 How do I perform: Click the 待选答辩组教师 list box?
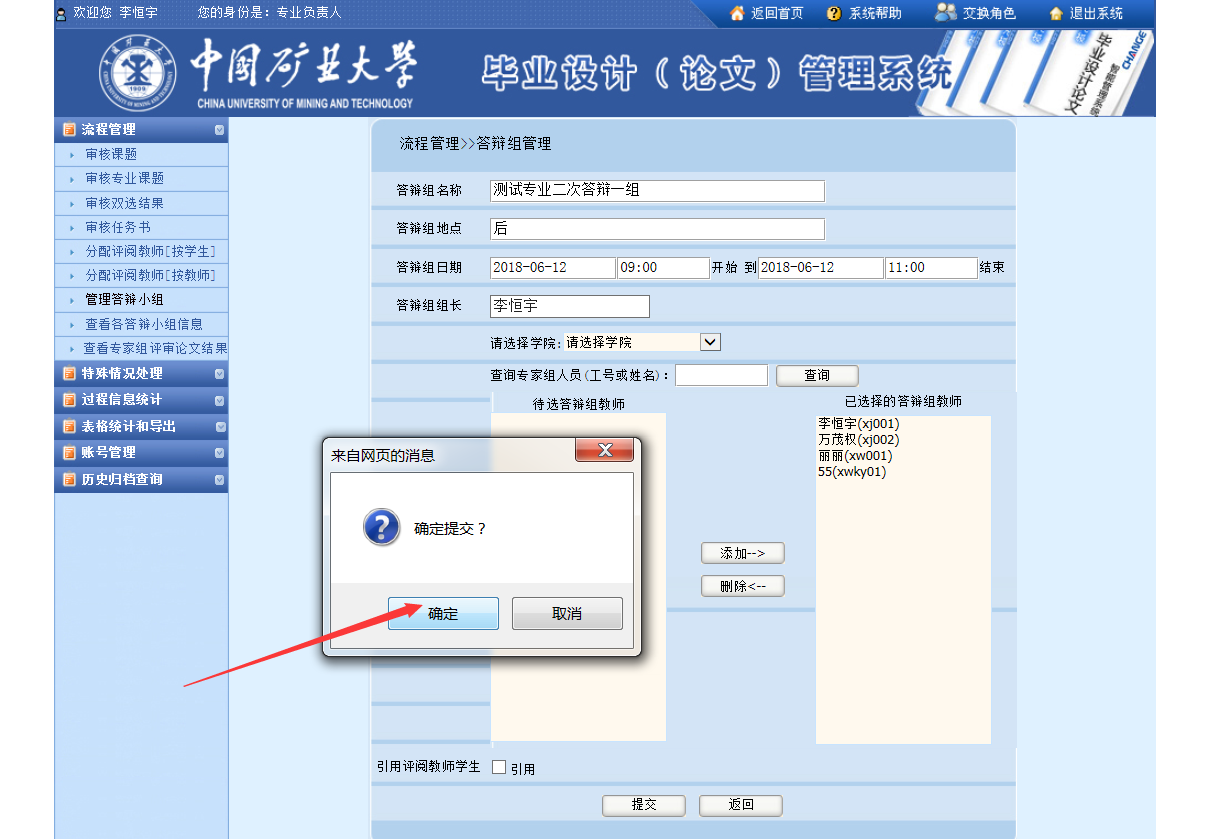(579, 577)
